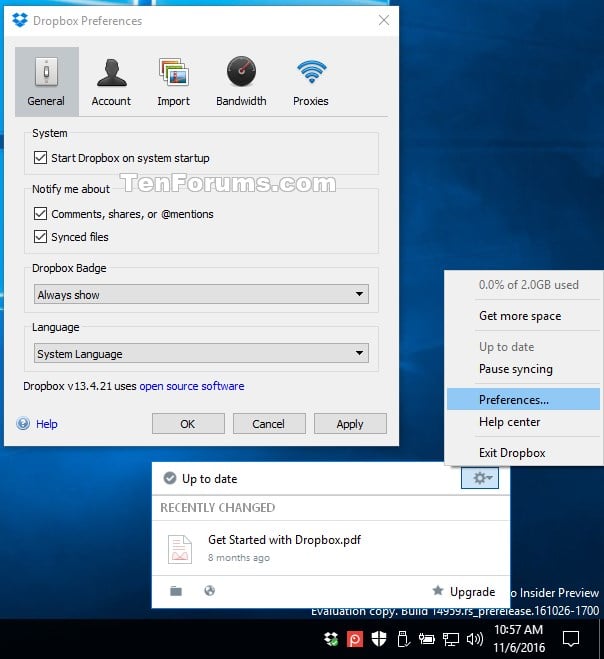Cancel the preferences dialog
604x659 pixels.
click(x=269, y=424)
